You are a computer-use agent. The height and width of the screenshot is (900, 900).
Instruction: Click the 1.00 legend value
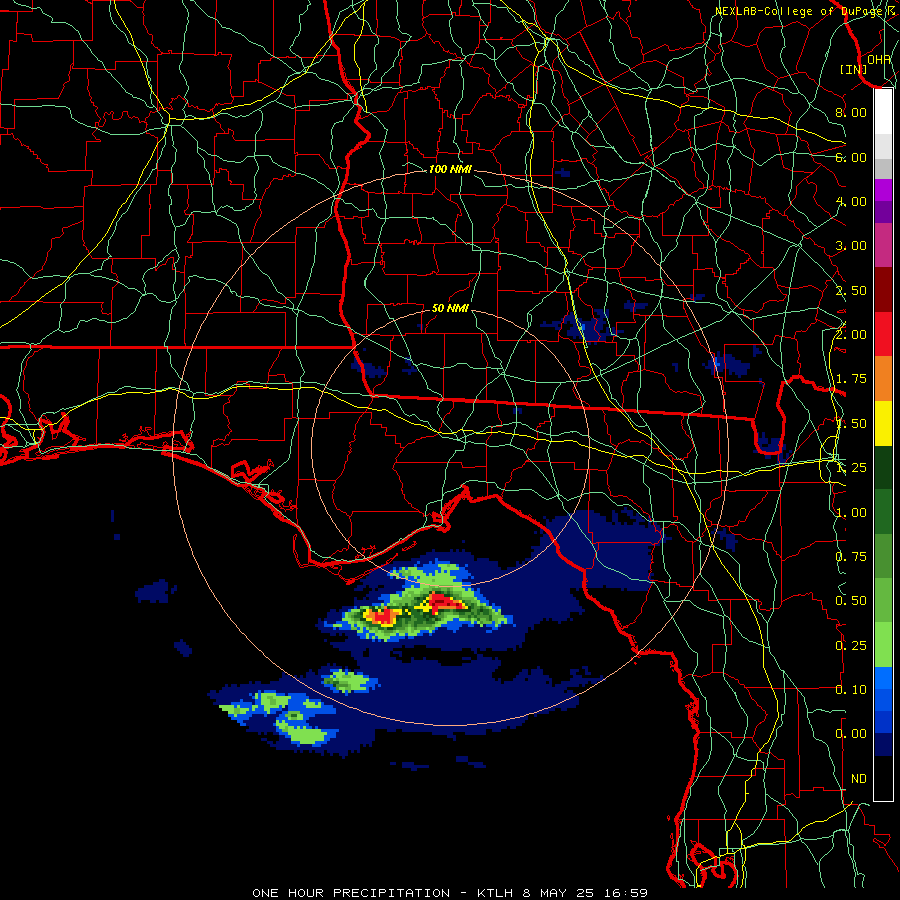coord(851,513)
